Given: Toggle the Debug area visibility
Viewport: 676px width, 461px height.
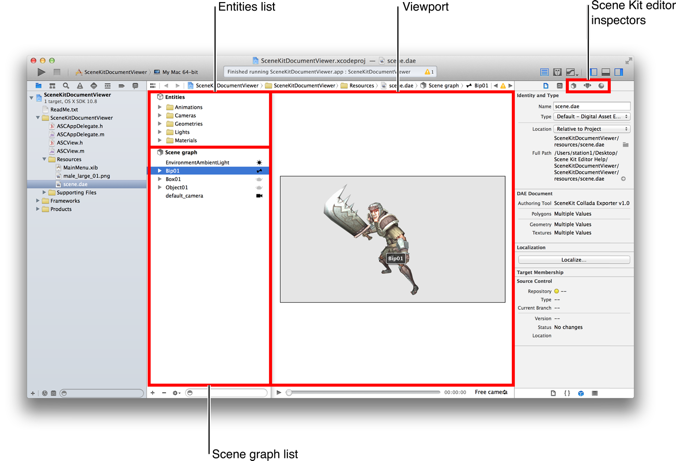Looking at the screenshot, I should point(606,72).
